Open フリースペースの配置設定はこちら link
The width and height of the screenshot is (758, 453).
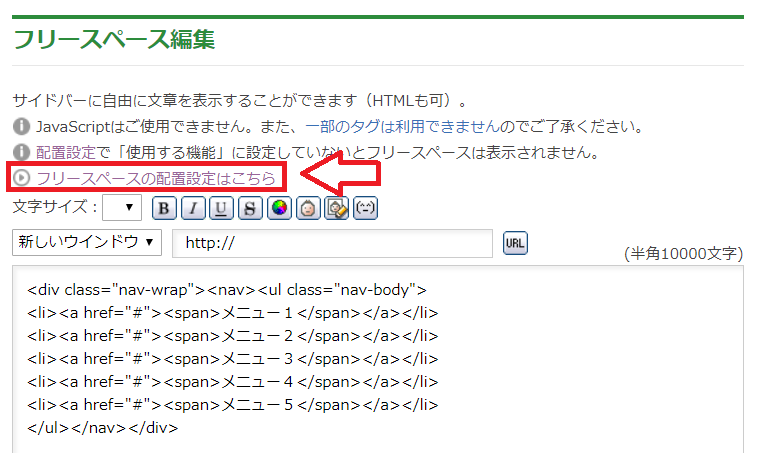point(156,178)
